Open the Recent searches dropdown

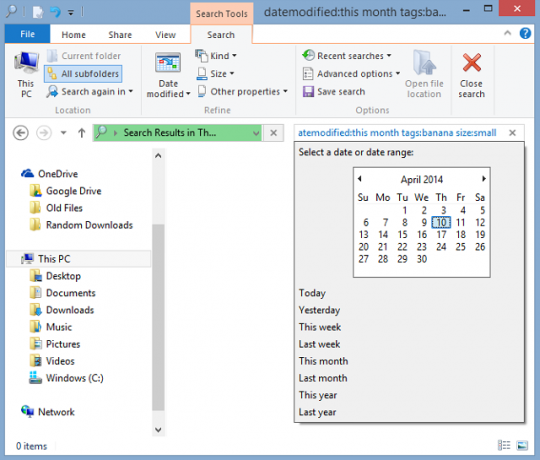coord(347,55)
